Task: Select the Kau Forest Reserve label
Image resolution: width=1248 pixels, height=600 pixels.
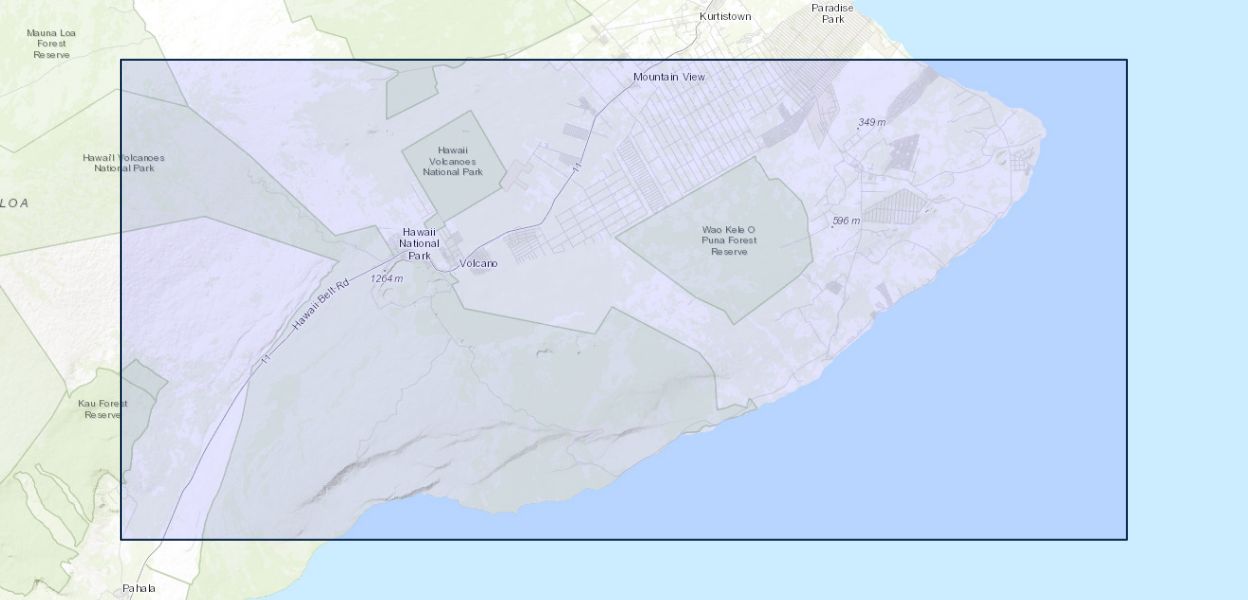Action: 102,409
